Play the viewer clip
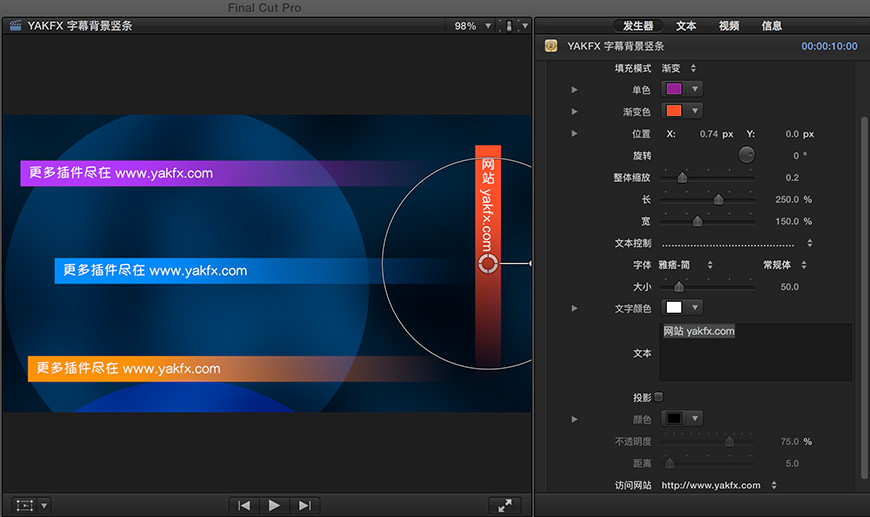Viewport: 870px width, 517px height. coord(274,505)
